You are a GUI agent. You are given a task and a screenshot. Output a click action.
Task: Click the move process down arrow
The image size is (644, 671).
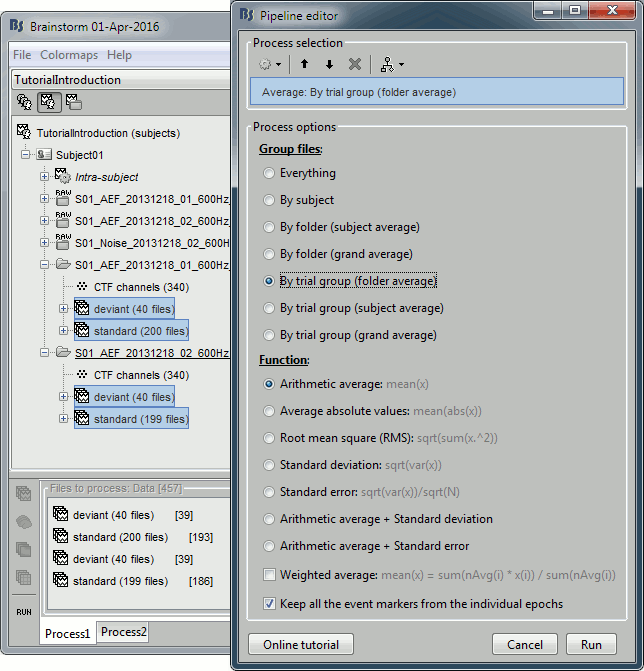point(329,65)
